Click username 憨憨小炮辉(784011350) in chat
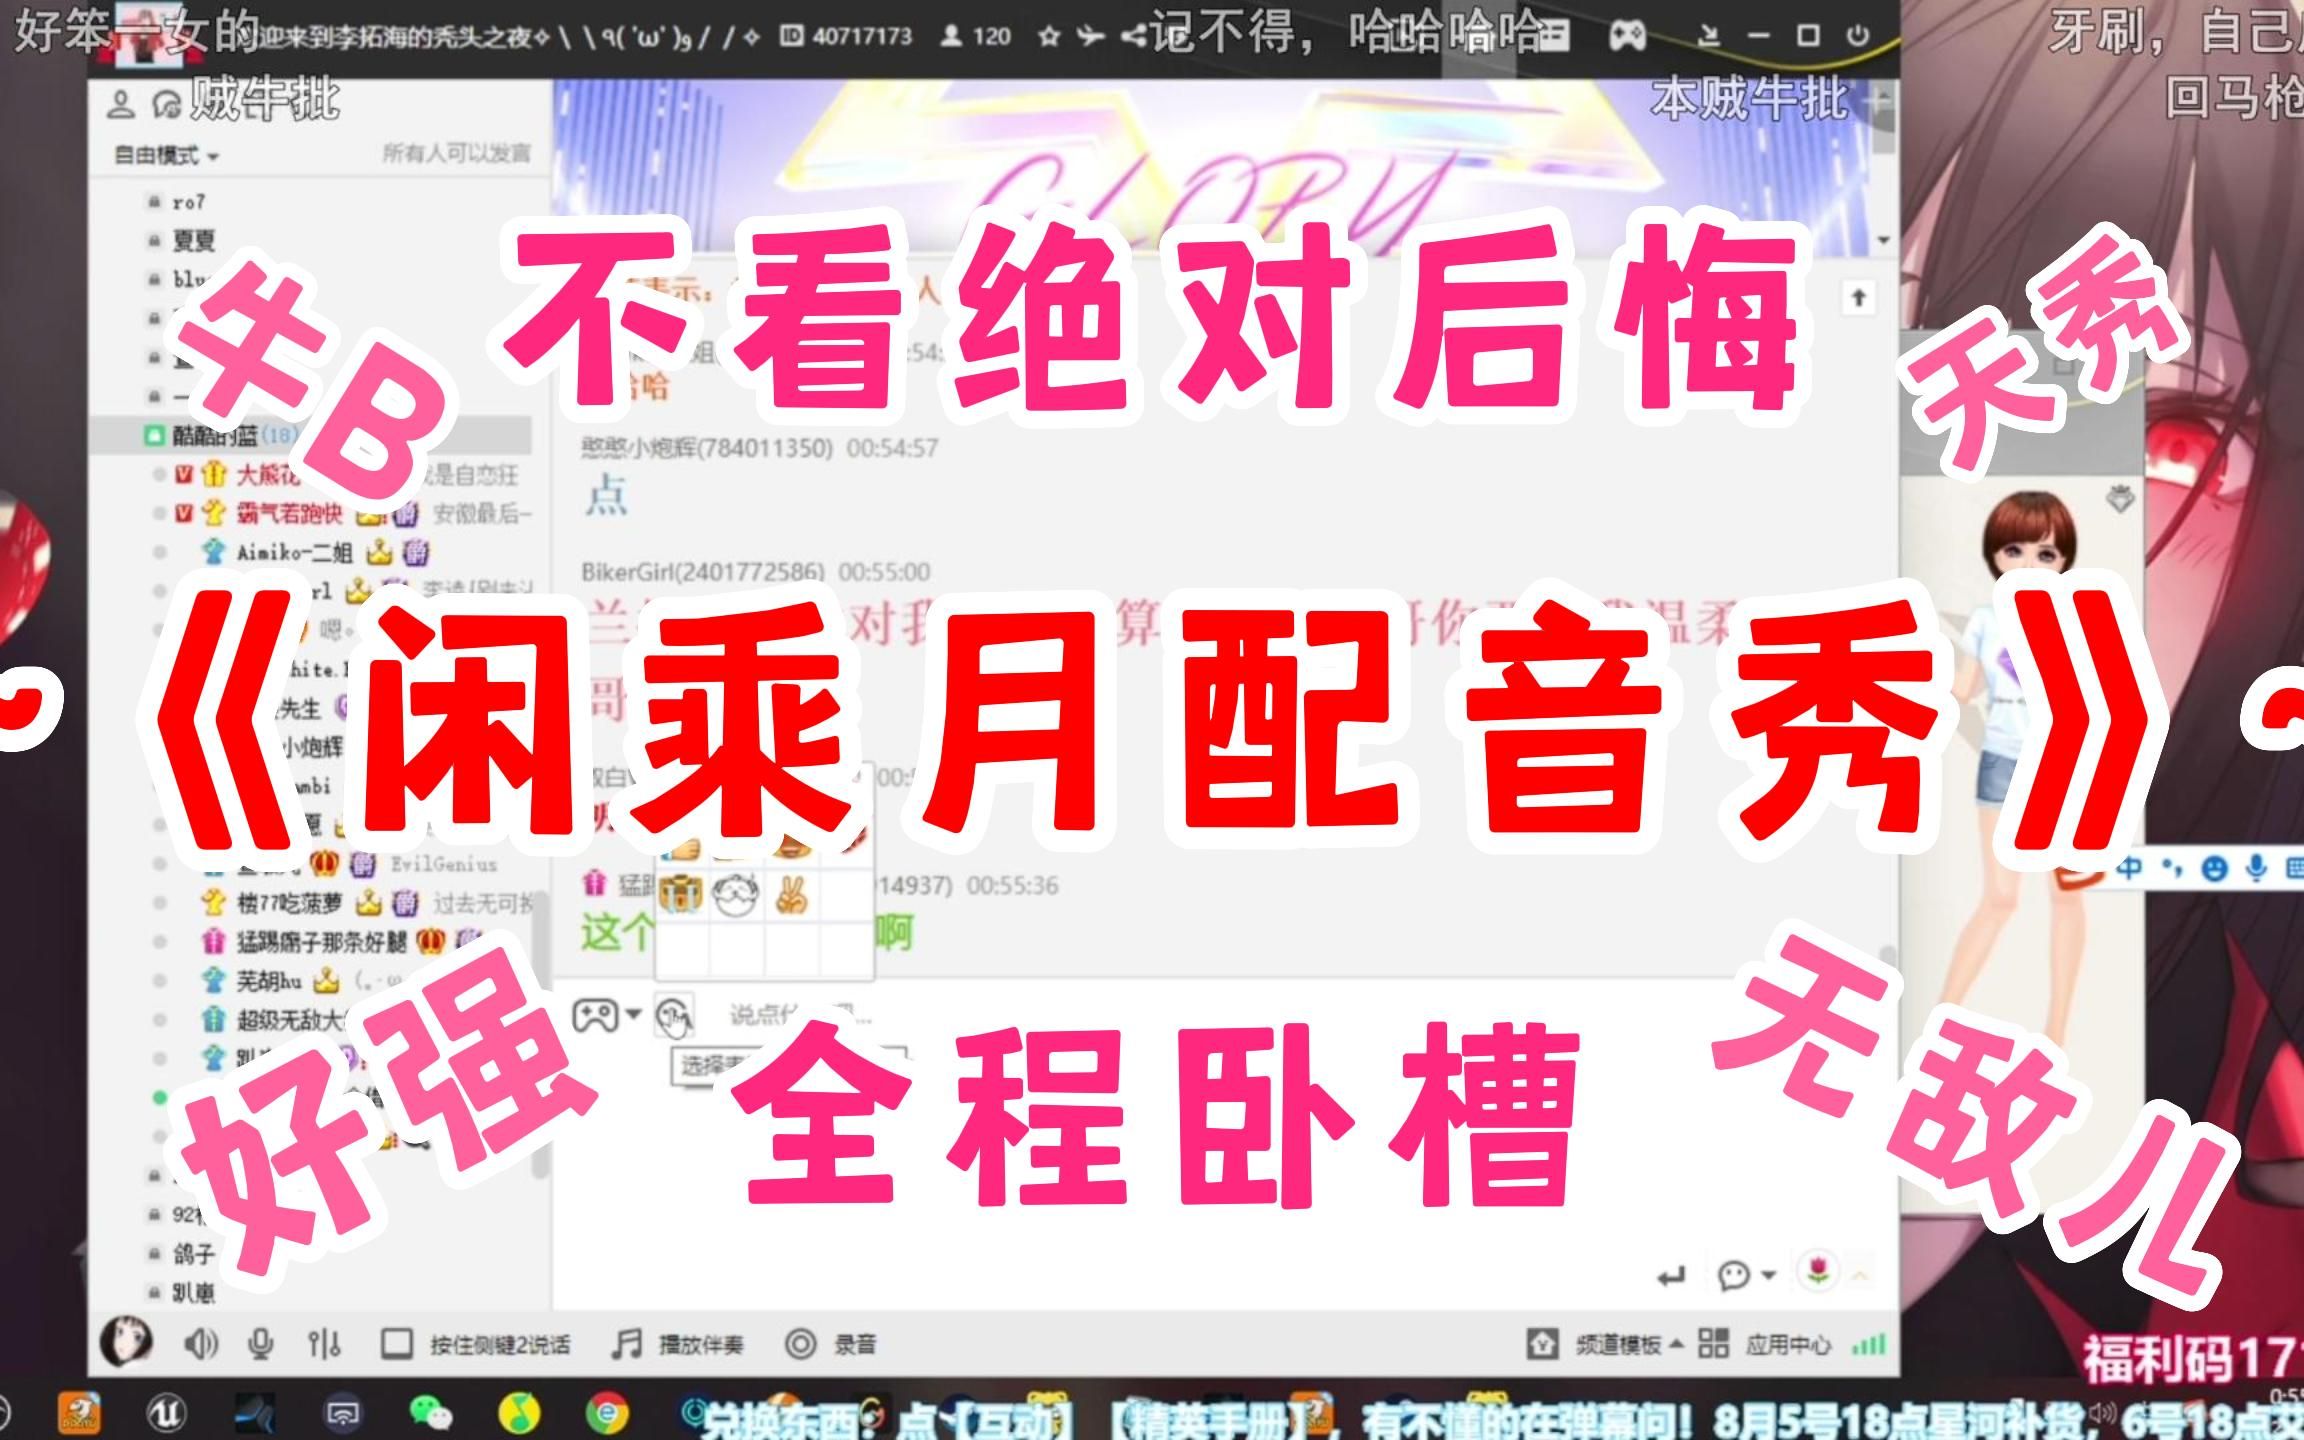The height and width of the screenshot is (1440, 2304). pyautogui.click(x=707, y=447)
